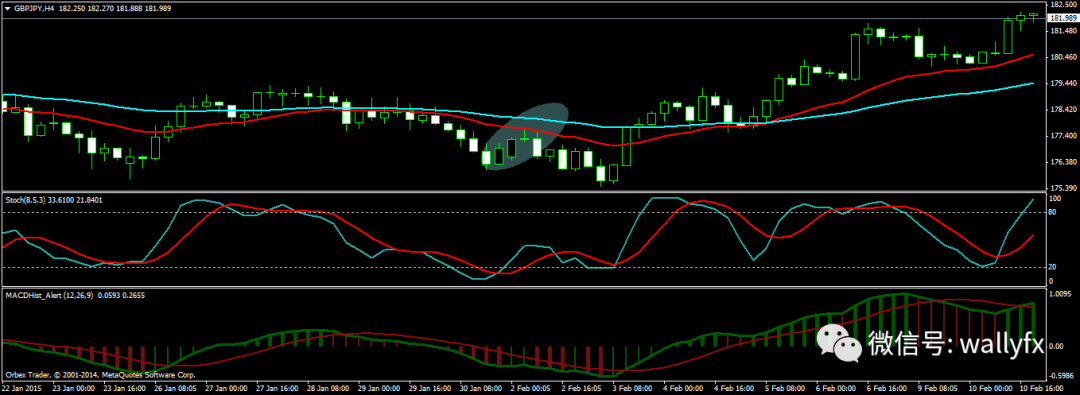1080x395 pixels.
Task: Click the 4 Feb 00:00 time label
Action: point(684,389)
